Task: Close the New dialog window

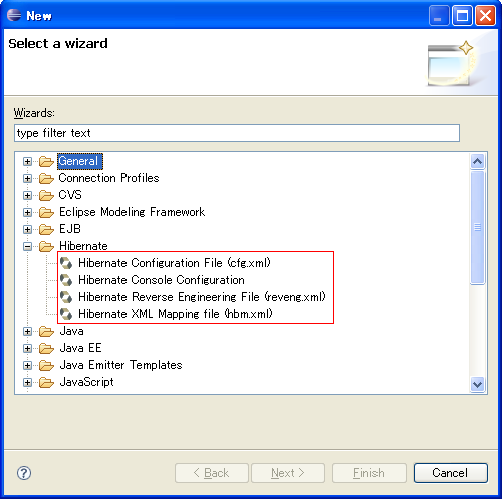Action: [485, 16]
